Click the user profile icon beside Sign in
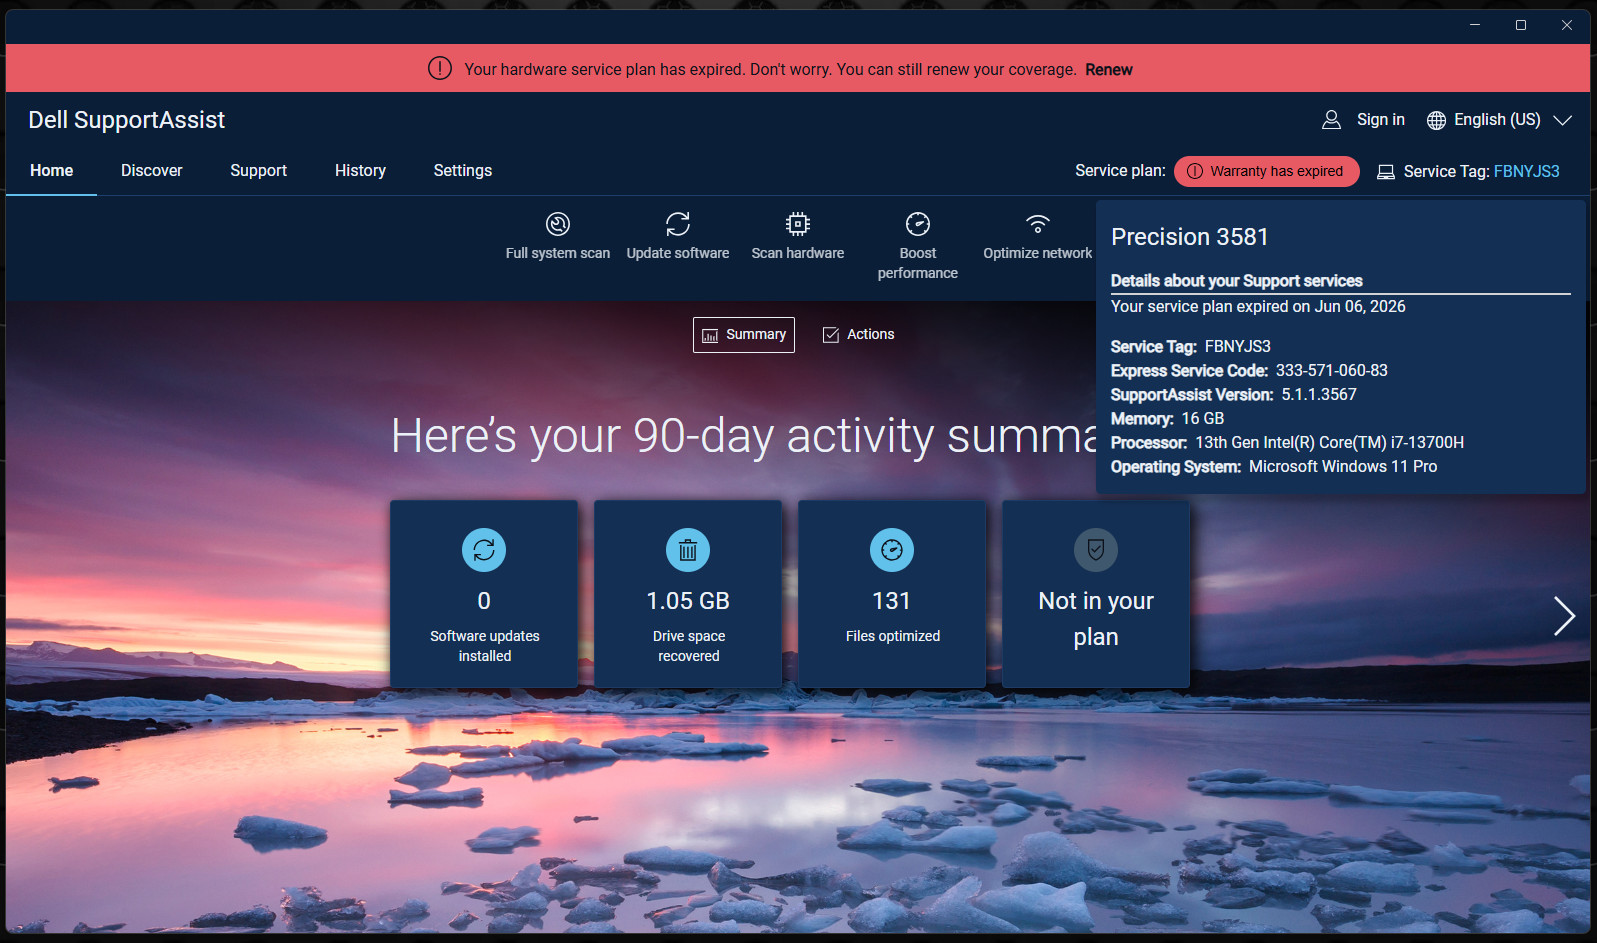Viewport: 1597px width, 943px height. coord(1331,120)
